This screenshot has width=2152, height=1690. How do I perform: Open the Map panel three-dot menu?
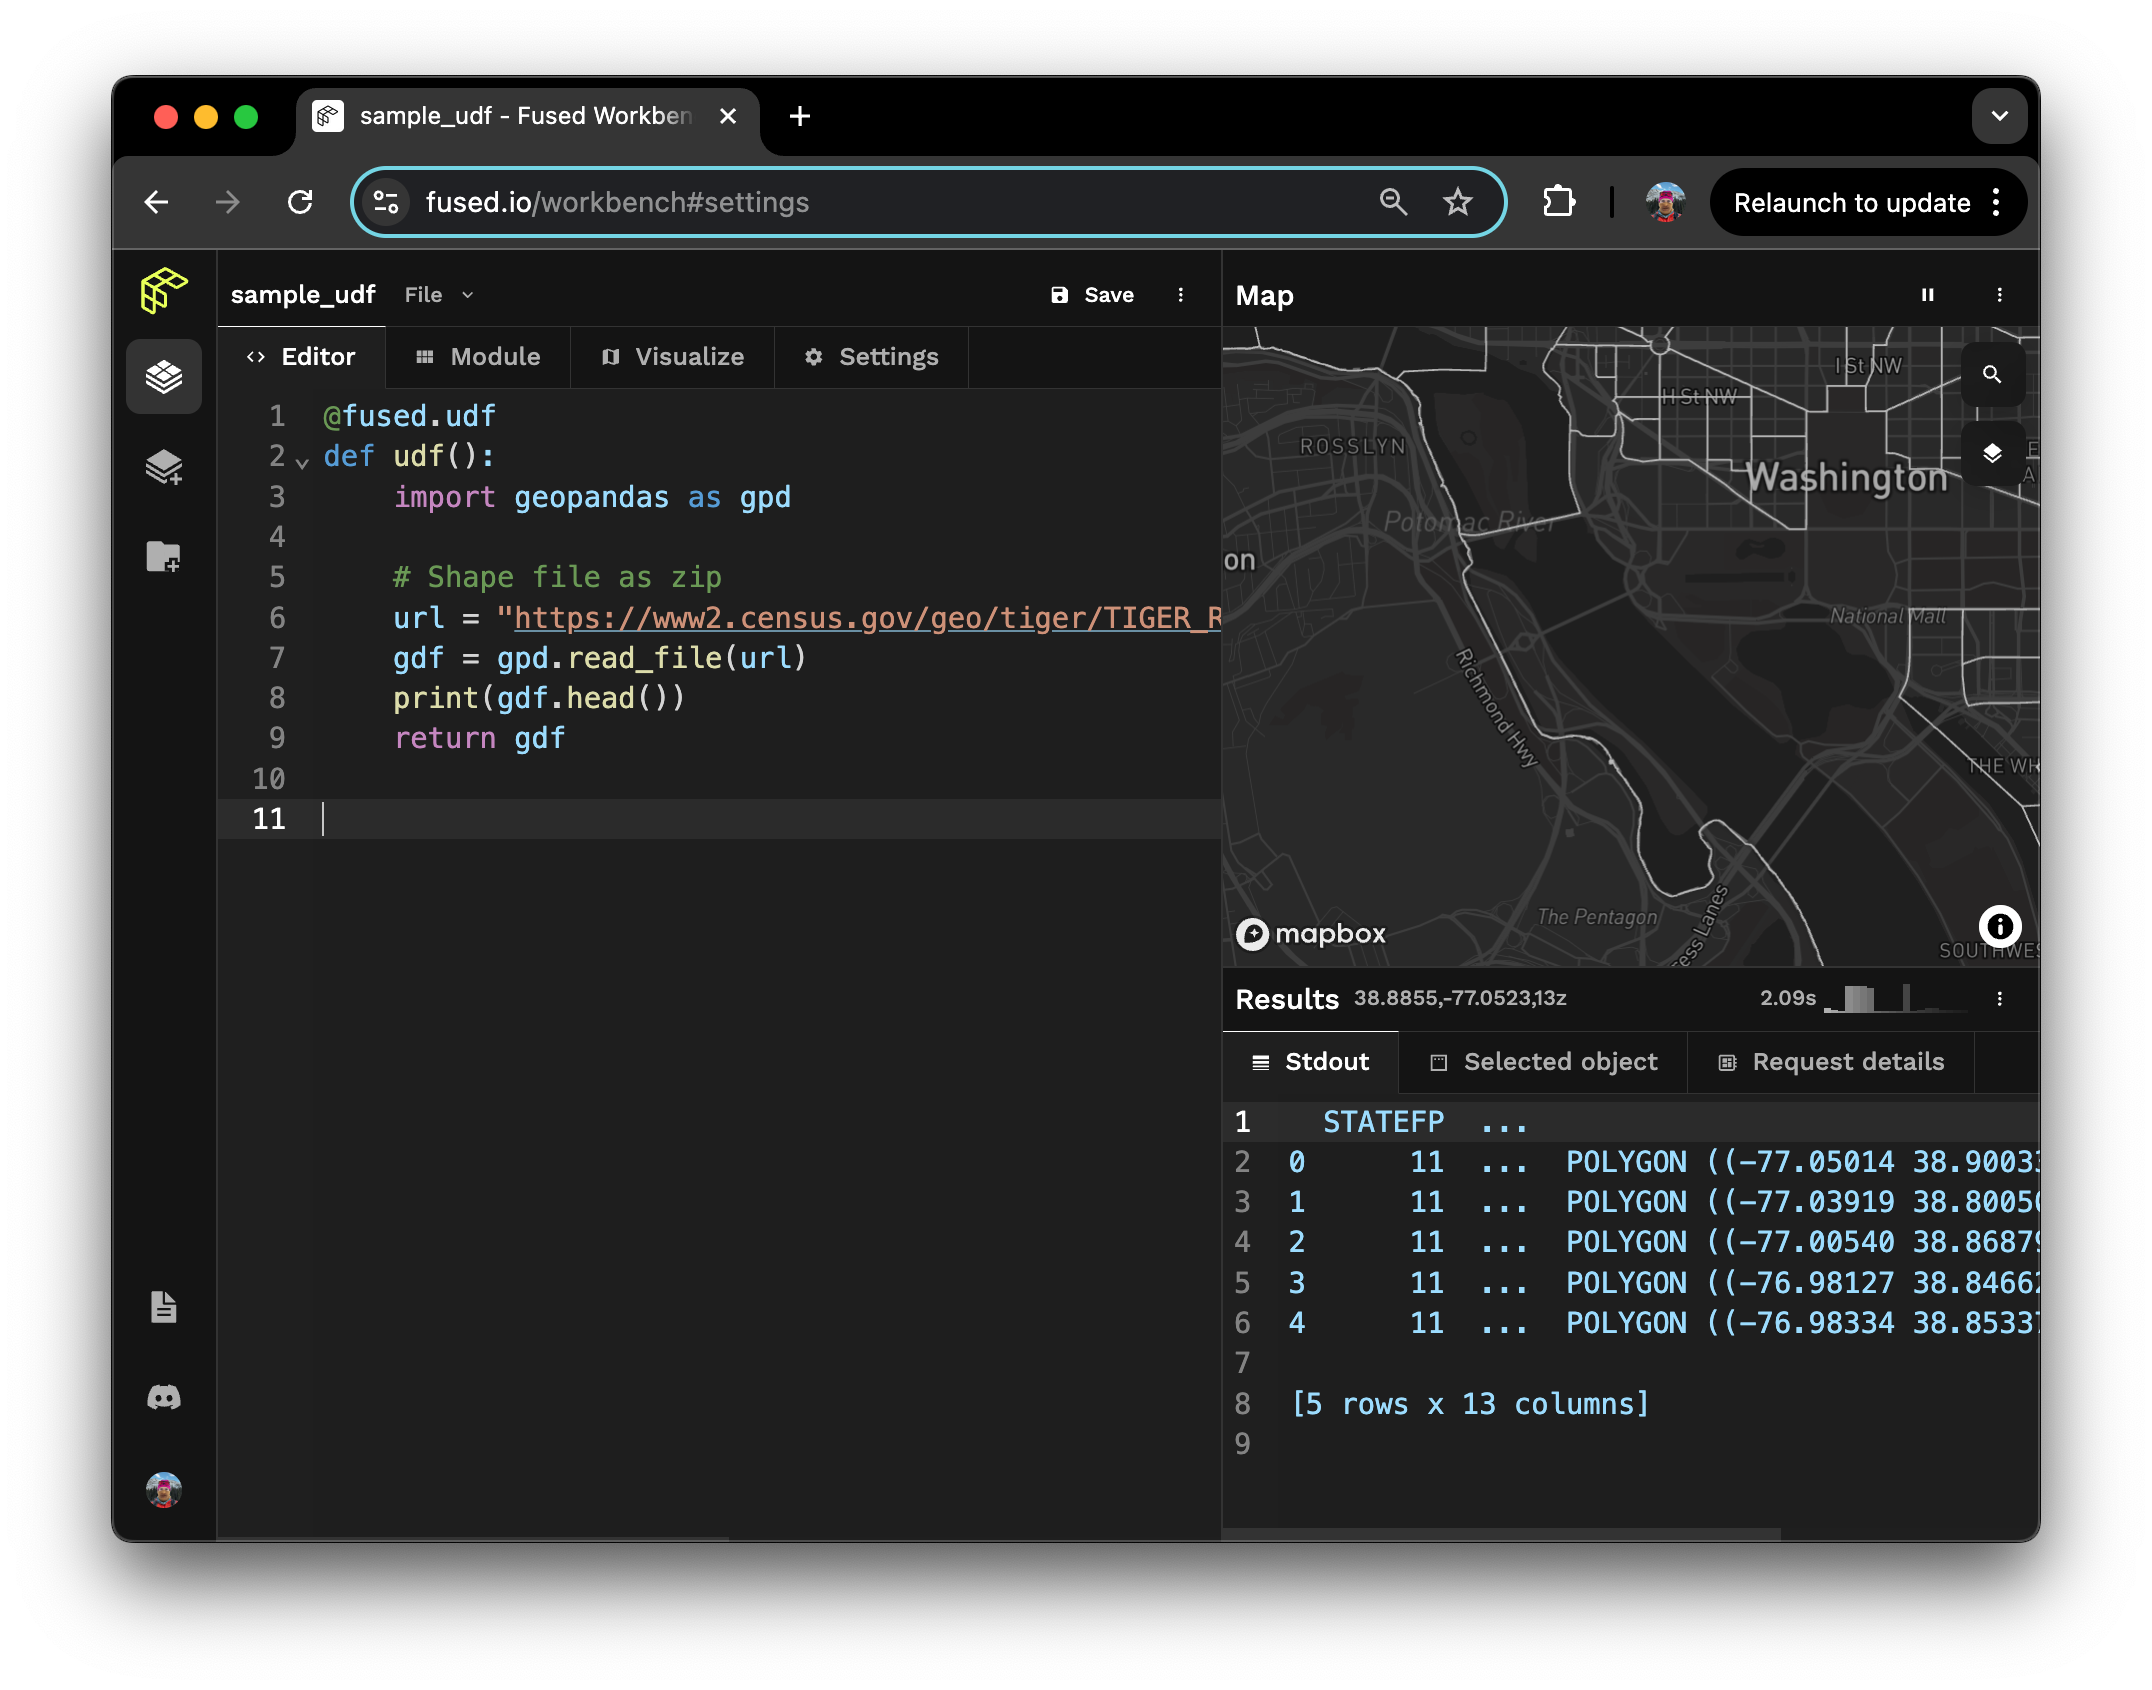click(1999, 295)
